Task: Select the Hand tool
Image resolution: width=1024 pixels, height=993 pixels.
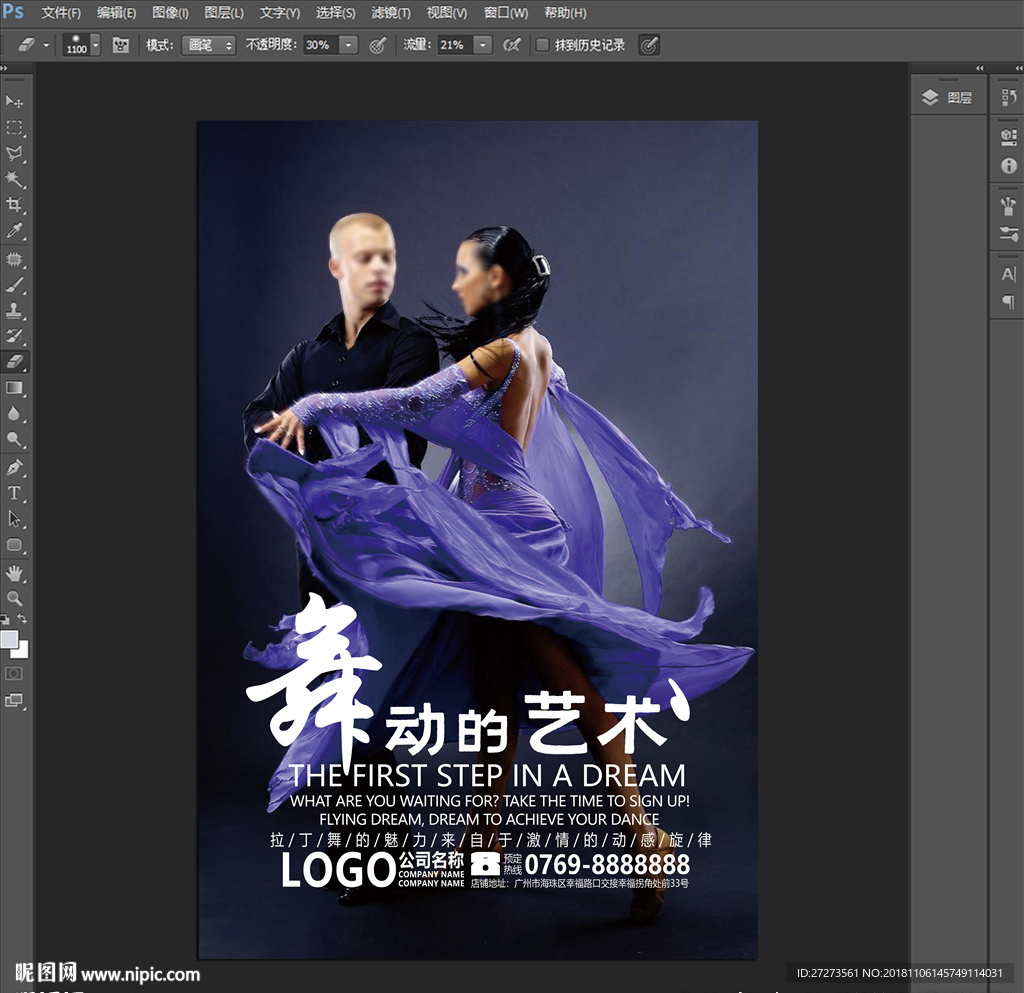Action: click(14, 573)
